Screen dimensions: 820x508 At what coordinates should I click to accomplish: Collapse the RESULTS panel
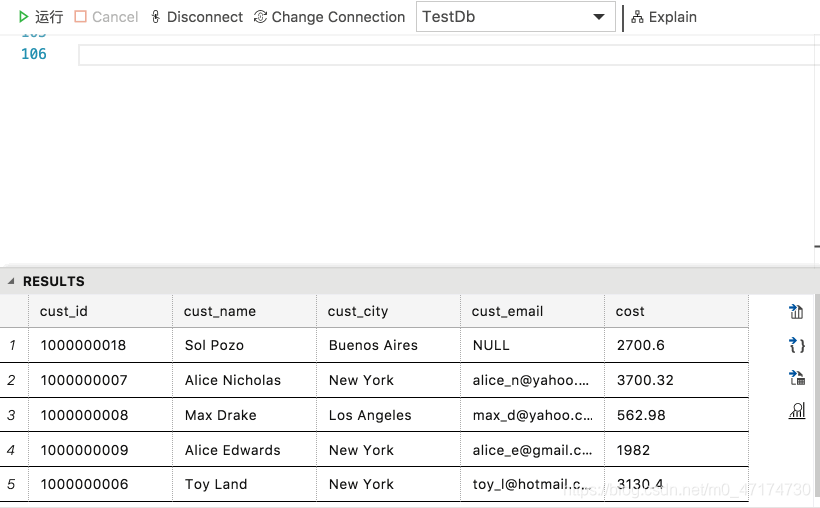point(10,281)
